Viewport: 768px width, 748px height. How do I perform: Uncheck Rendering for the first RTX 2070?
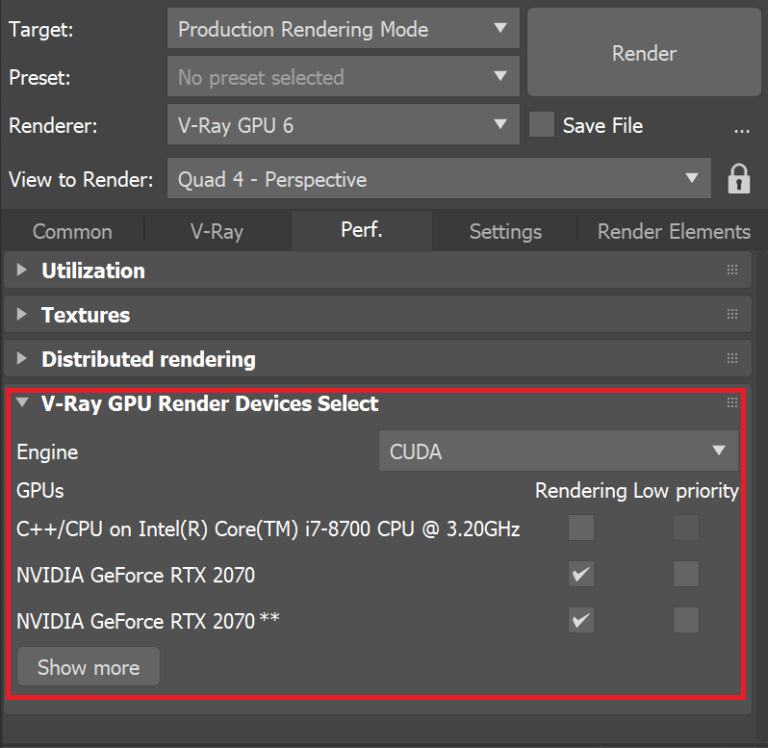point(581,574)
